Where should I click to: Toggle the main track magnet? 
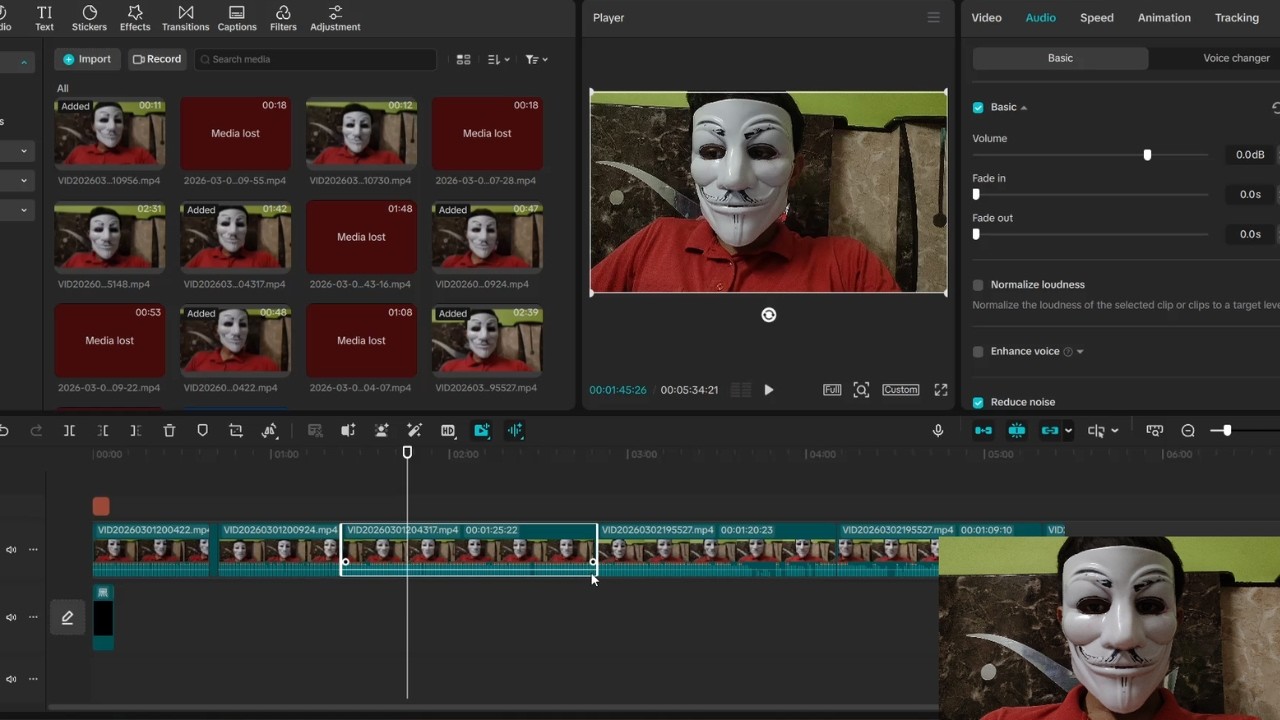983,431
